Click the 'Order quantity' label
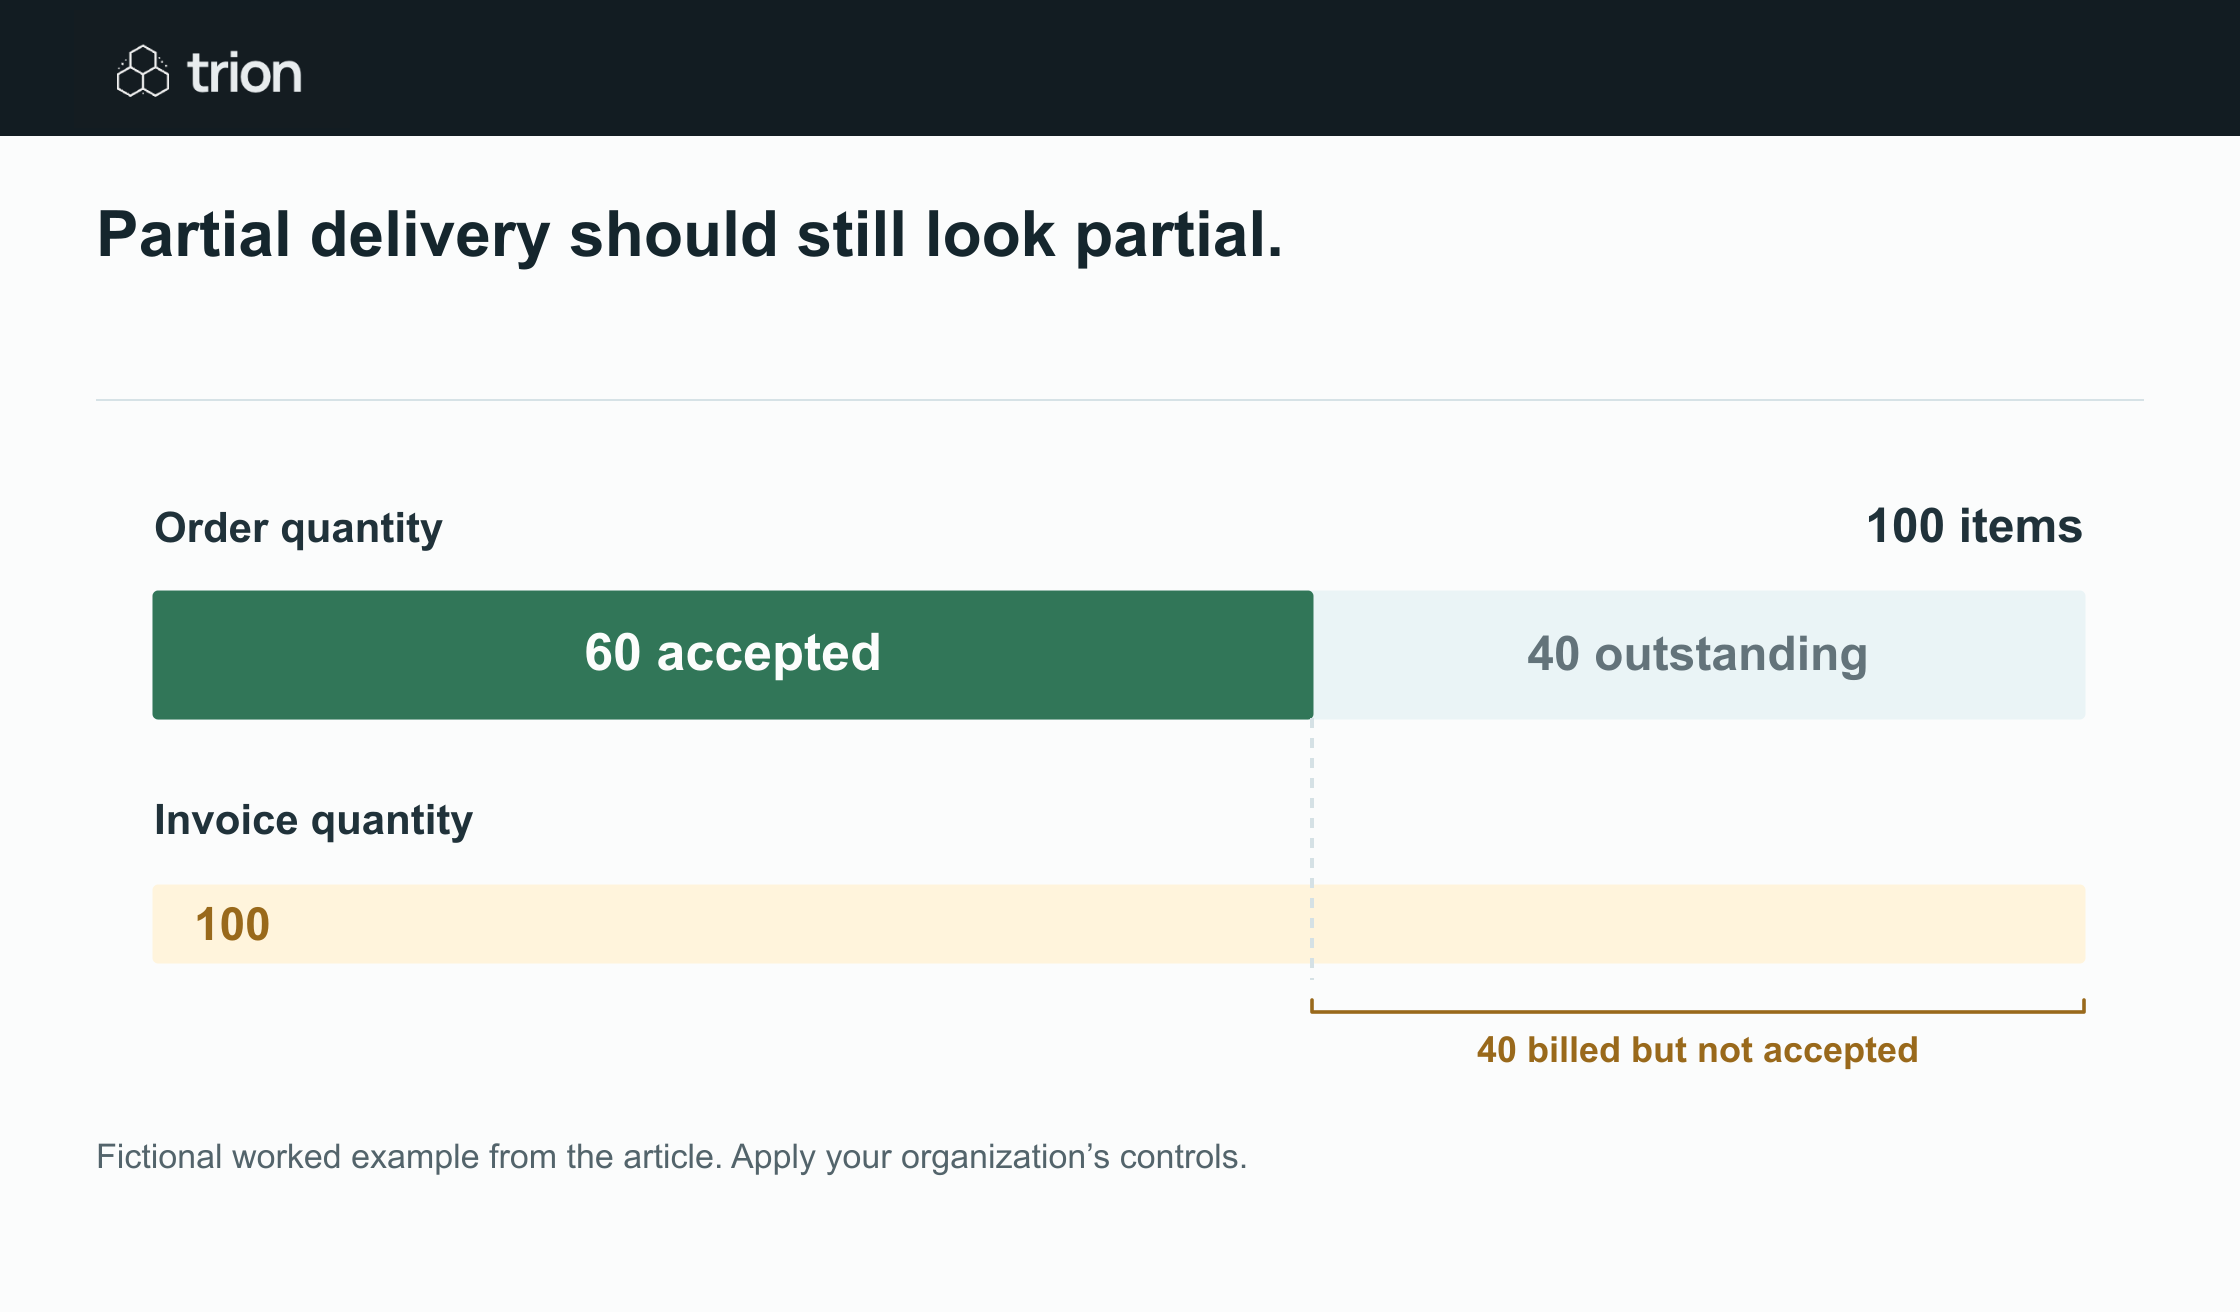 pos(298,528)
